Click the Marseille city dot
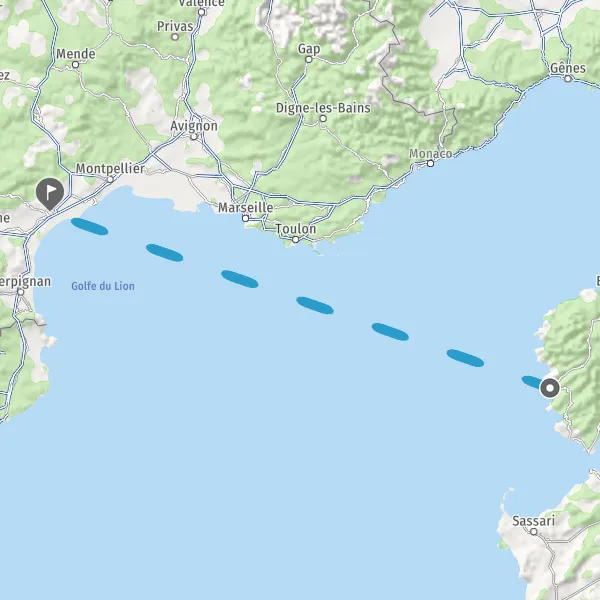 click(246, 218)
